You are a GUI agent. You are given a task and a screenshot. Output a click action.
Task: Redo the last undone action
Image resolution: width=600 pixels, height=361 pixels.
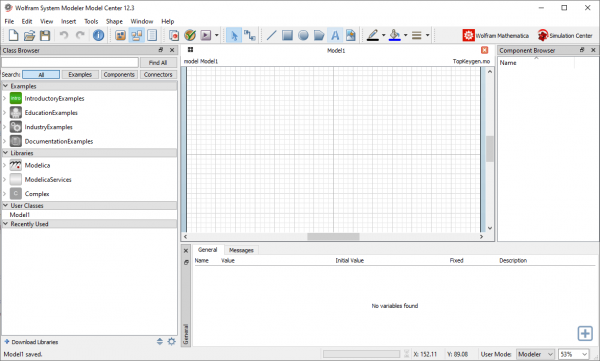point(80,36)
